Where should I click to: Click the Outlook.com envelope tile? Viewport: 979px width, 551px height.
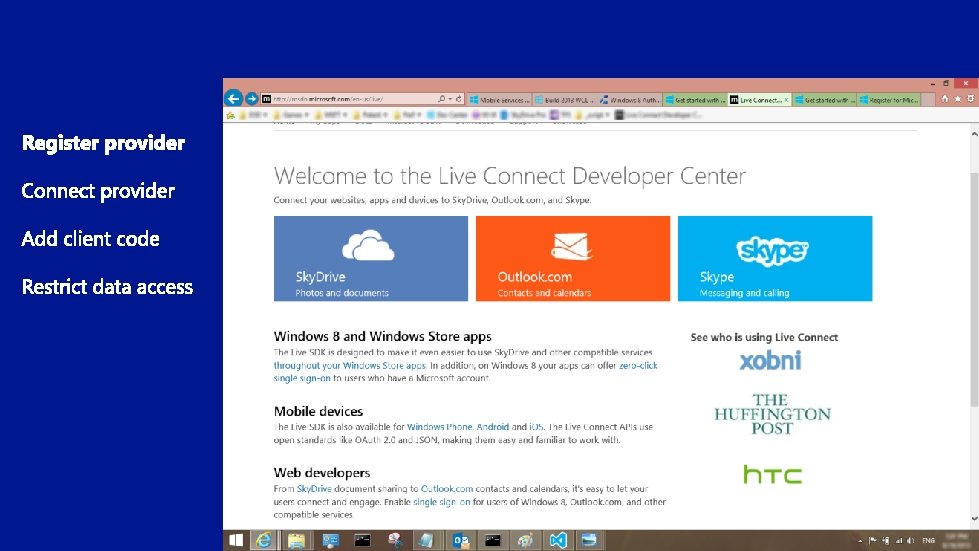tap(573, 258)
